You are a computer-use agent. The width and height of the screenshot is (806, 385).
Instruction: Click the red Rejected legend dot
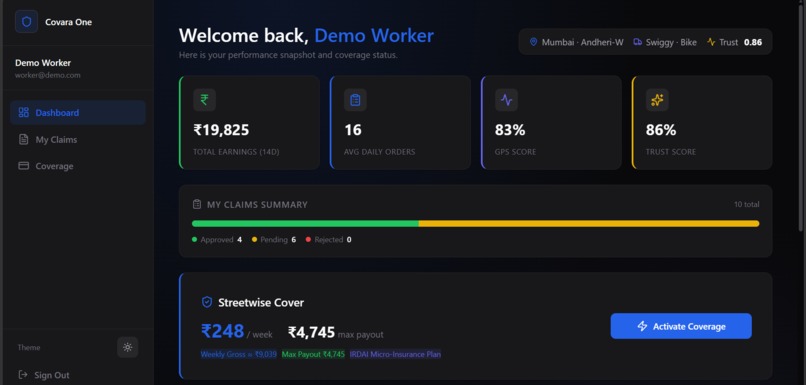[x=308, y=240]
